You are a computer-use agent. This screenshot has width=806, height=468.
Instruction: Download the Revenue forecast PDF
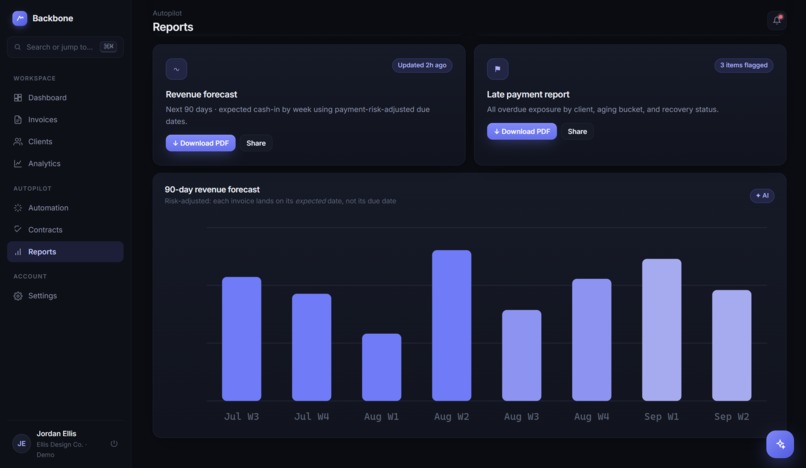pyautogui.click(x=200, y=143)
